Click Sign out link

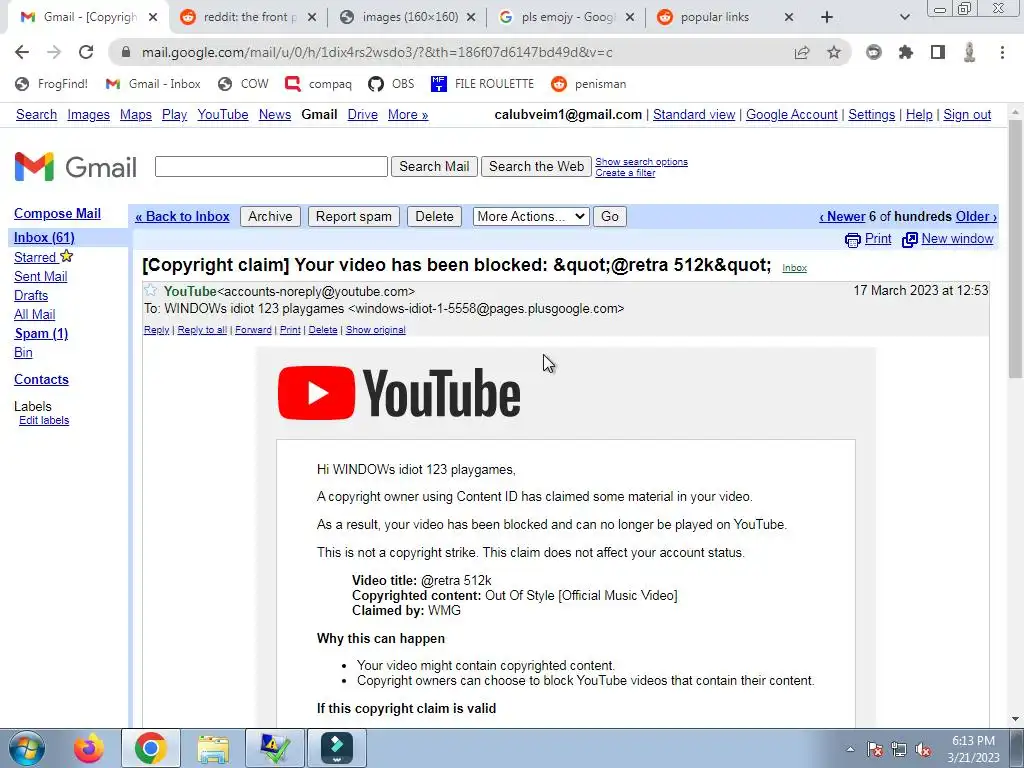967,114
